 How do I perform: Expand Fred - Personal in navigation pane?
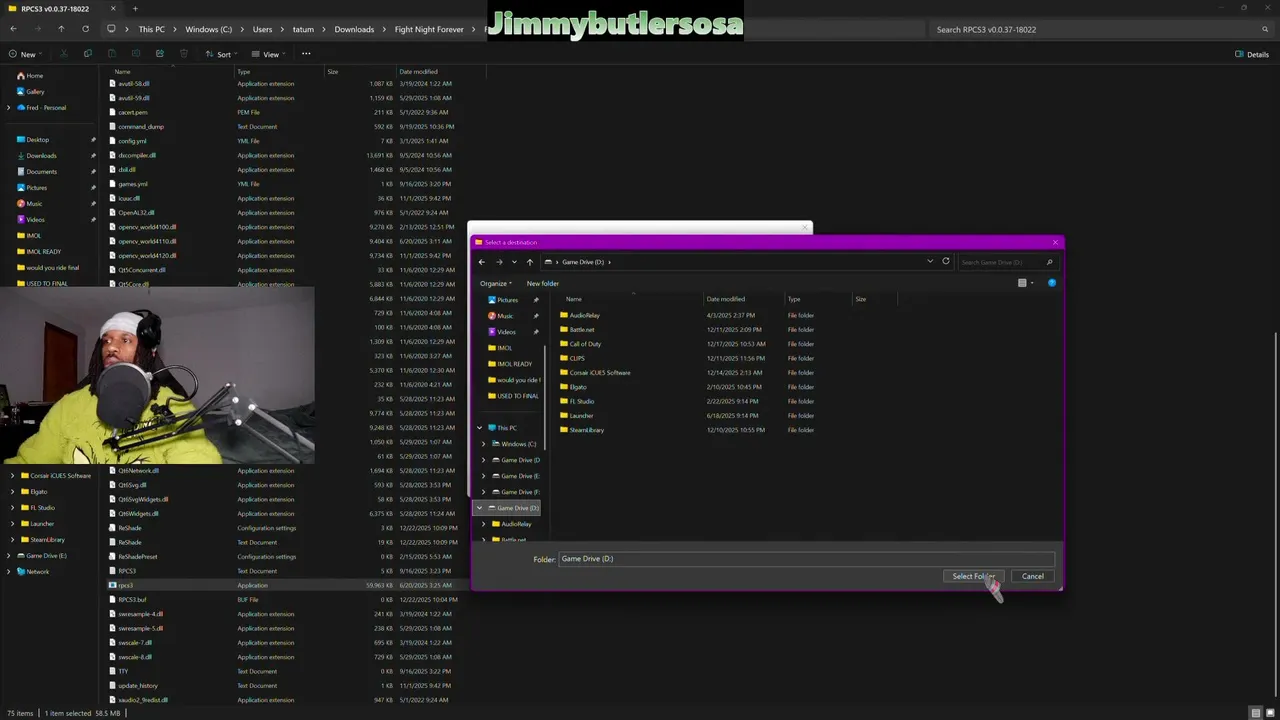pos(9,108)
